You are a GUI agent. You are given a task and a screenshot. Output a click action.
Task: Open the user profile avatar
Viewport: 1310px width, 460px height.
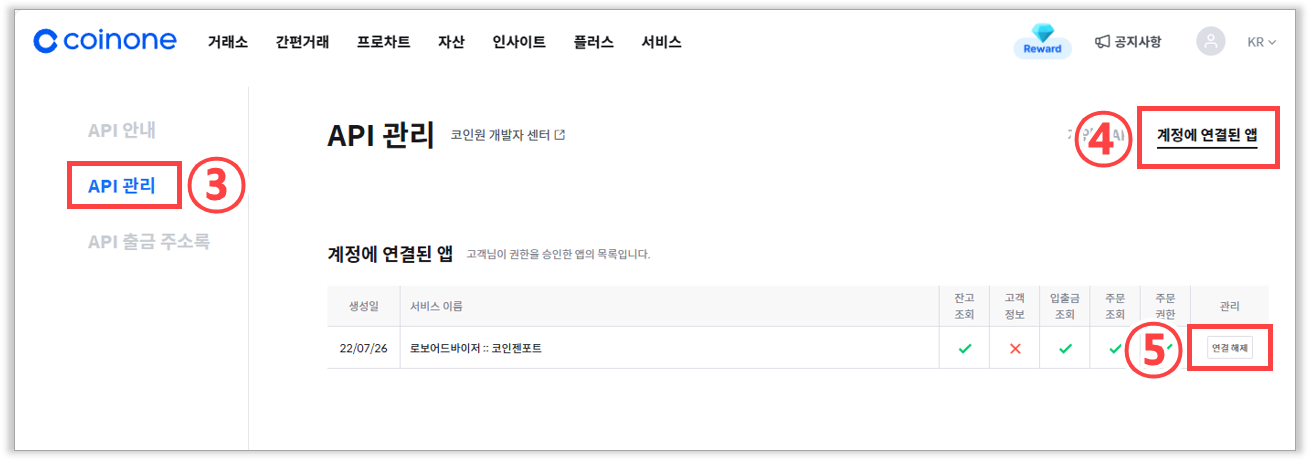[1211, 41]
